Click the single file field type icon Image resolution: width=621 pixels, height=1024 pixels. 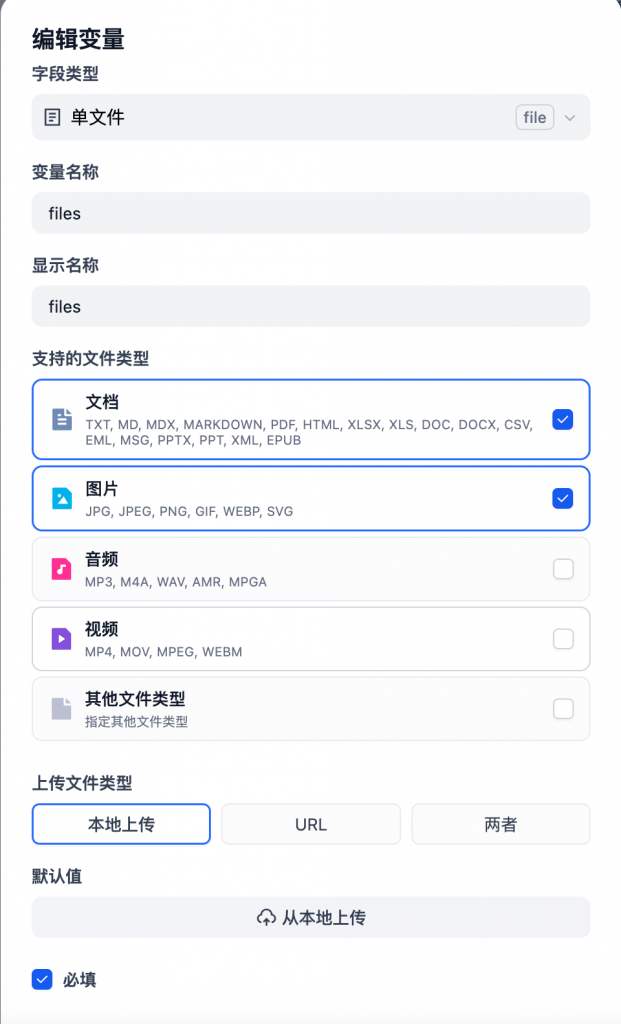pyautogui.click(x=53, y=117)
